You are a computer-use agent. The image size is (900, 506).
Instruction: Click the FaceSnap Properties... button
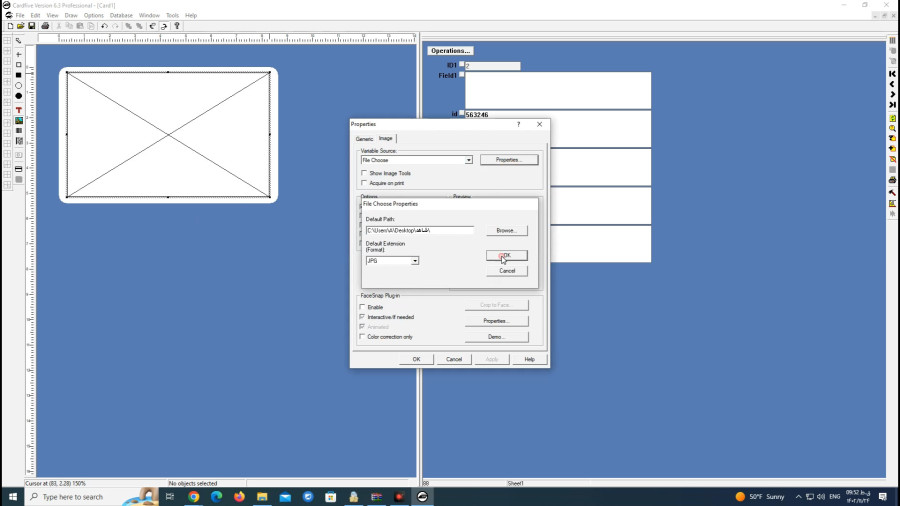point(496,321)
